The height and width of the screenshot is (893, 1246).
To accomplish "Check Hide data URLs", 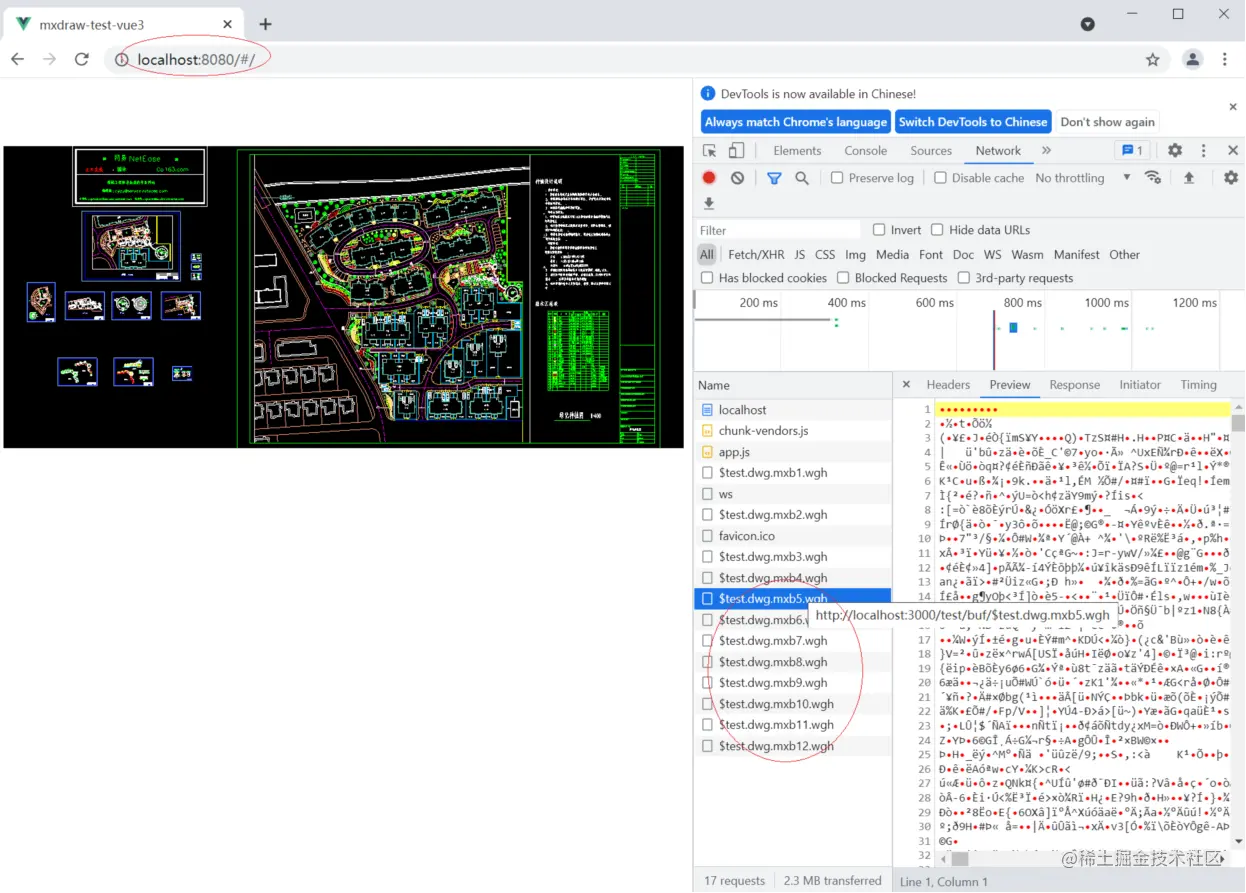I will pos(937,230).
